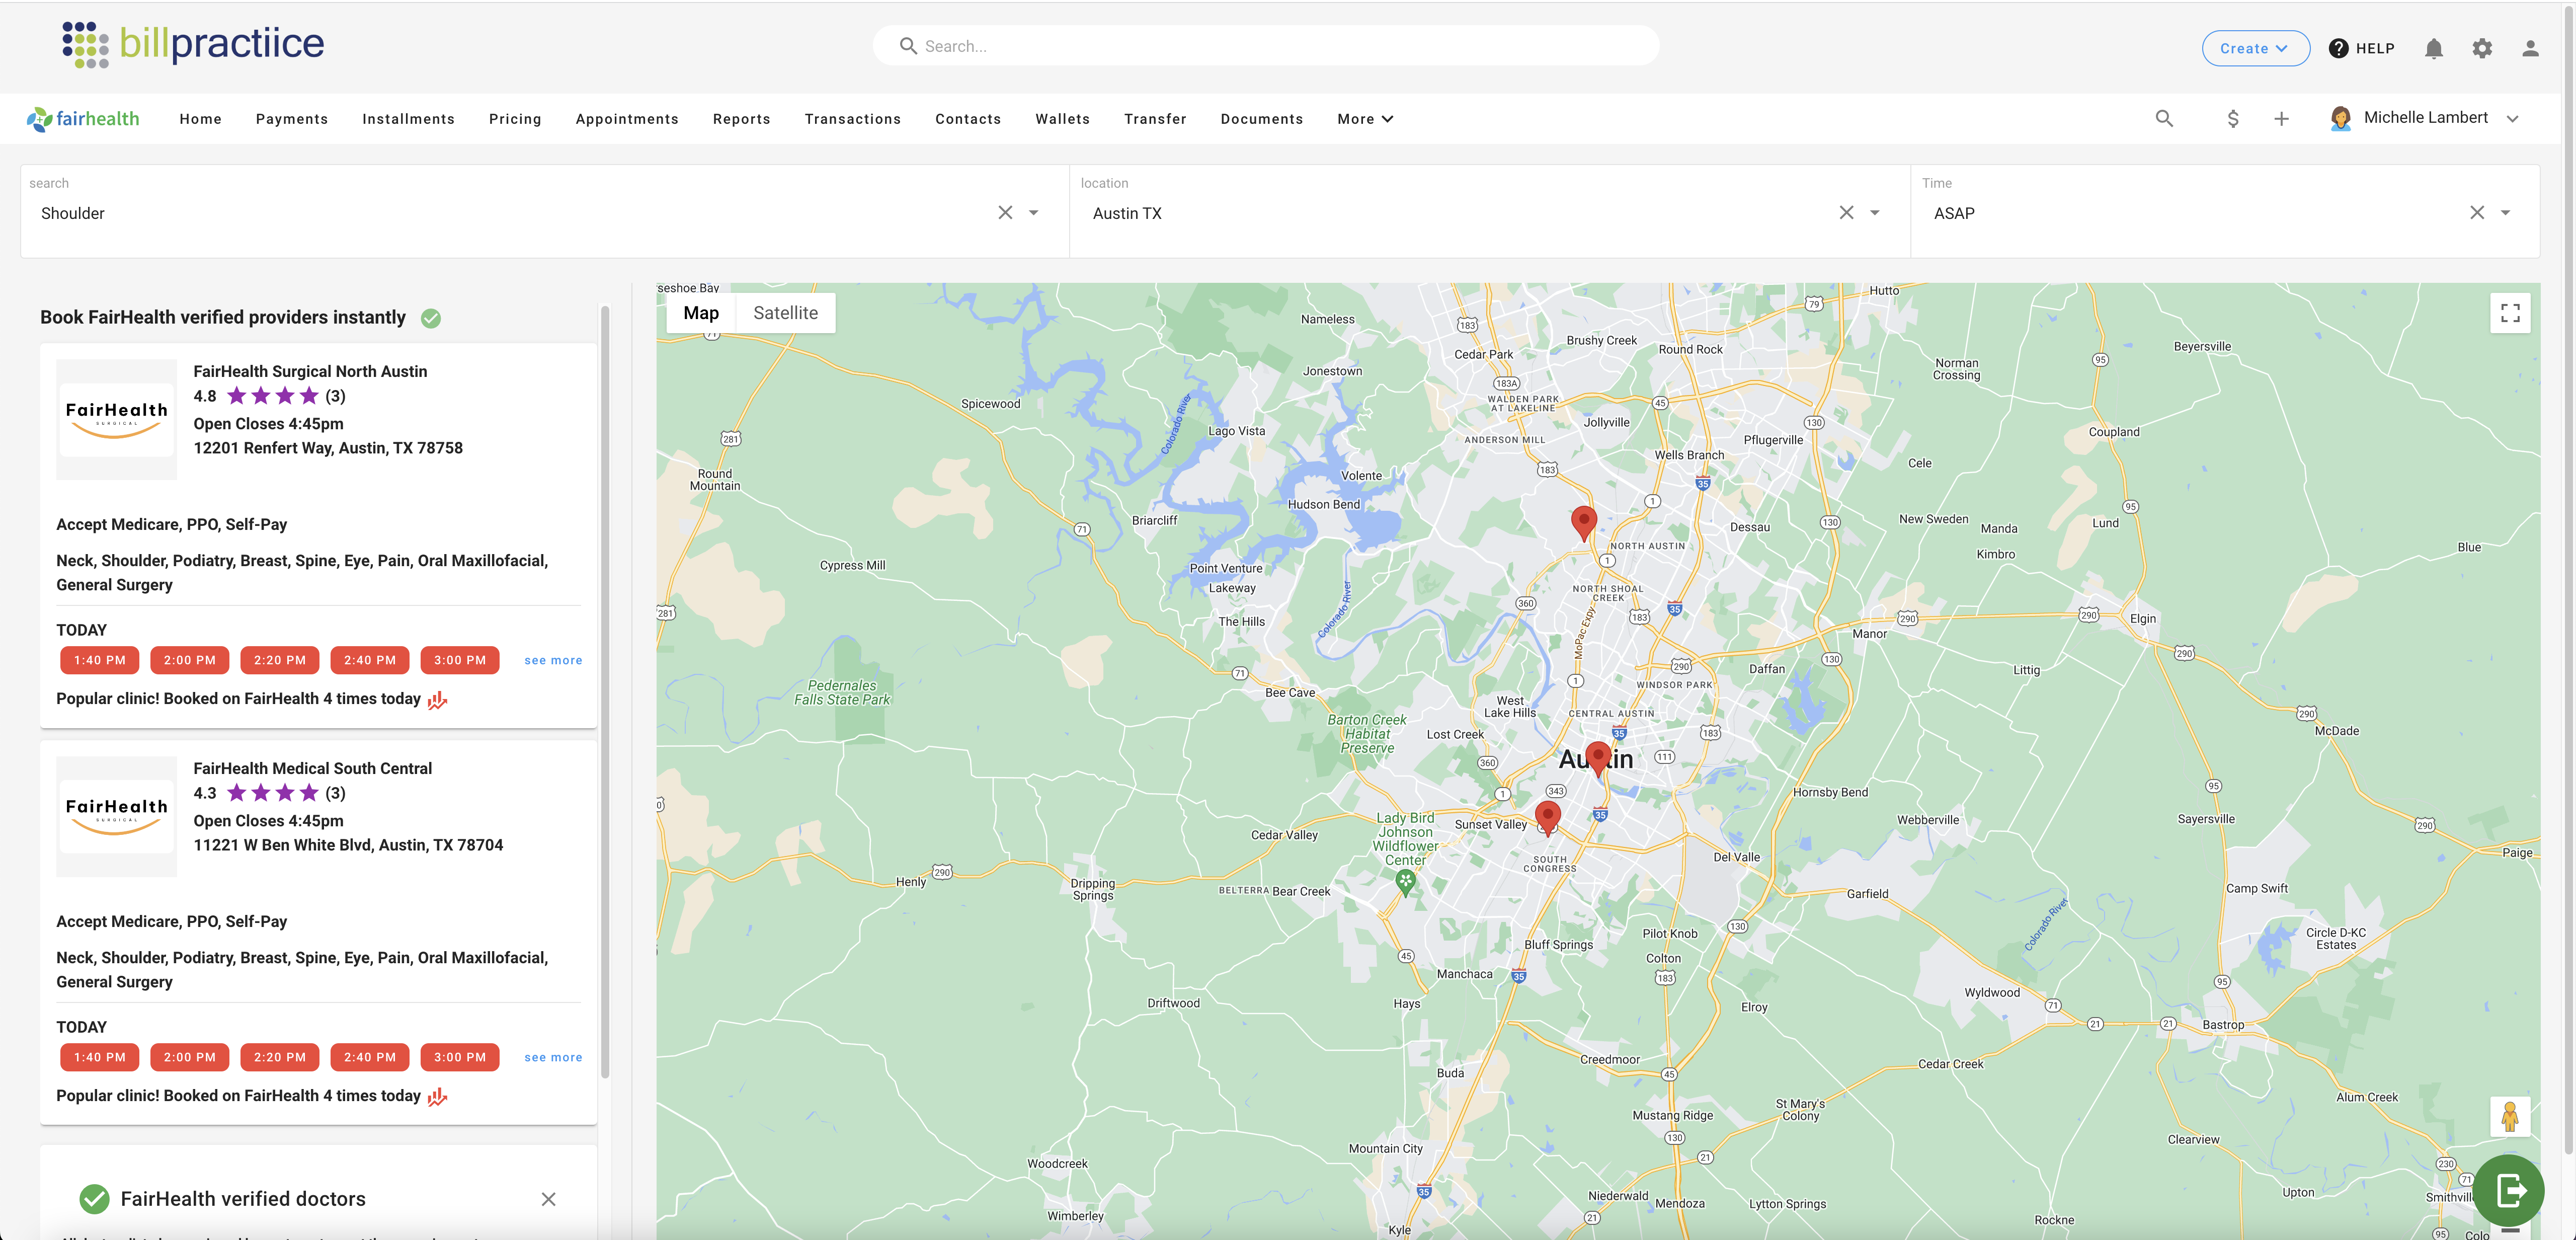Click see more for South Central times
The image size is (2576, 1240).
point(552,1057)
